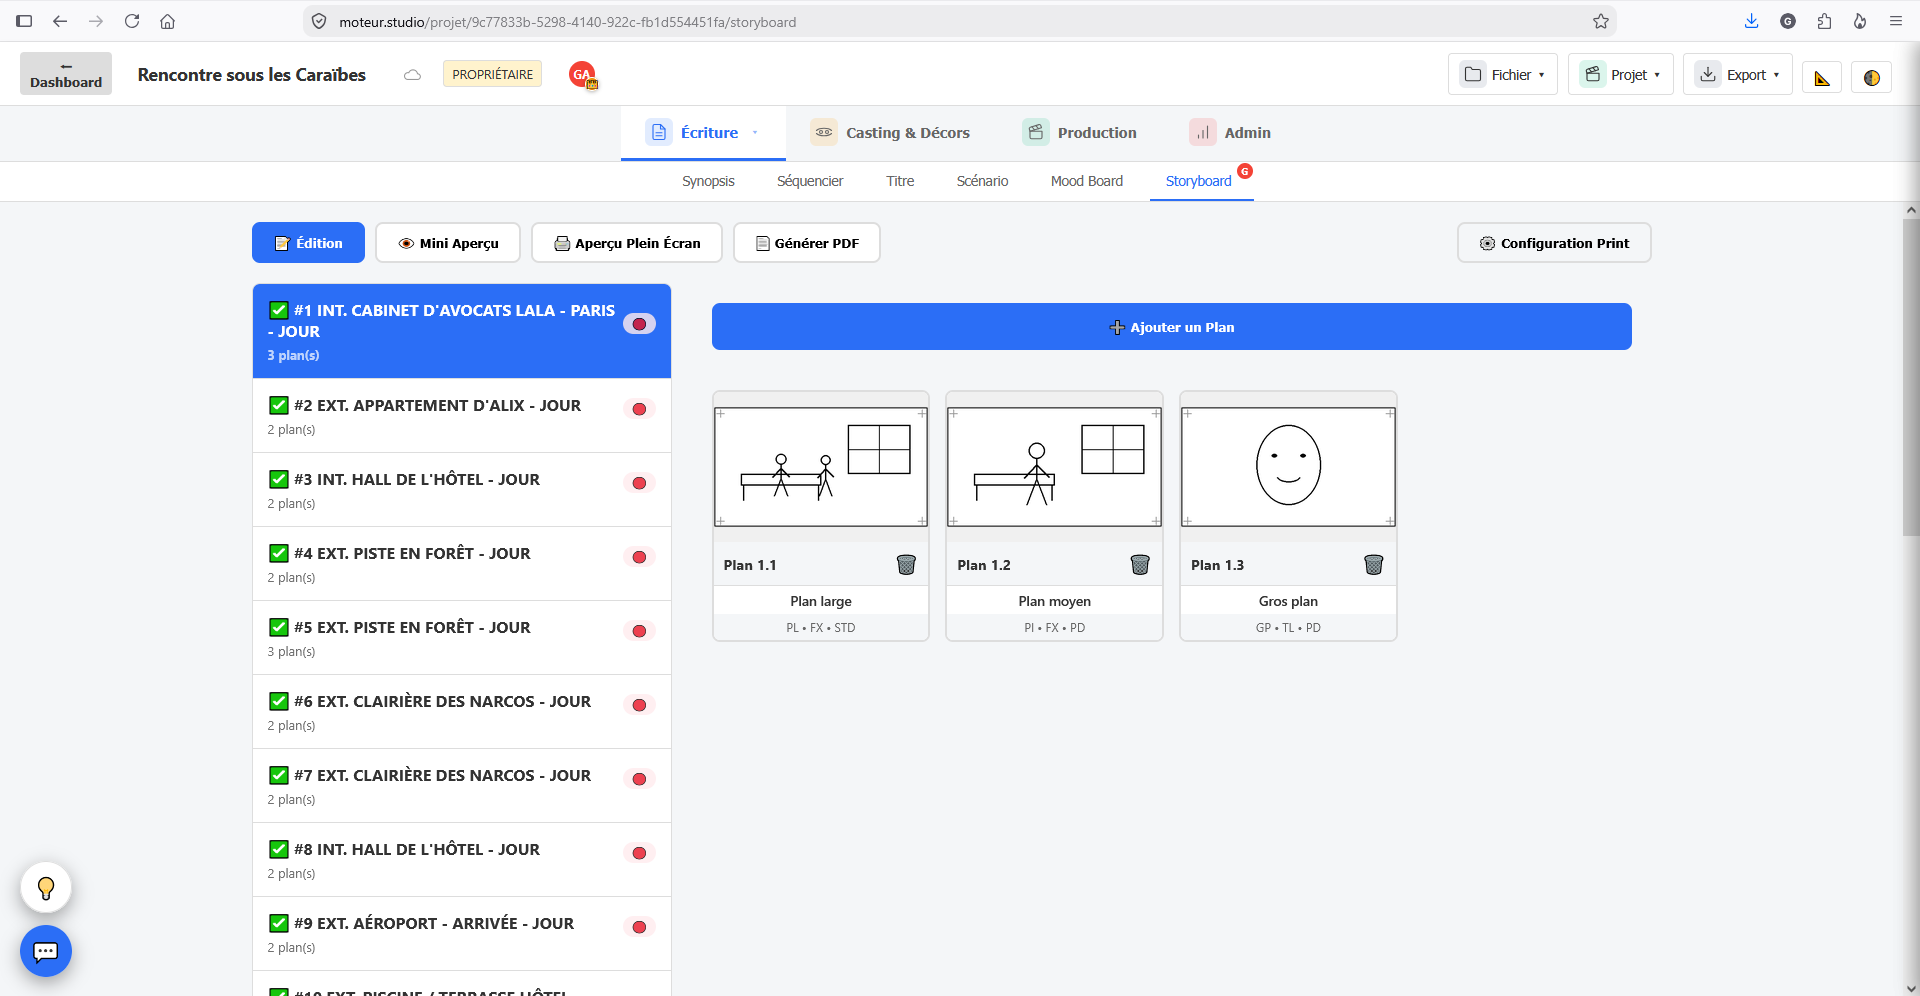This screenshot has height=996, width=1920.
Task: Switch to Casting & Décors tab
Action: click(x=890, y=133)
